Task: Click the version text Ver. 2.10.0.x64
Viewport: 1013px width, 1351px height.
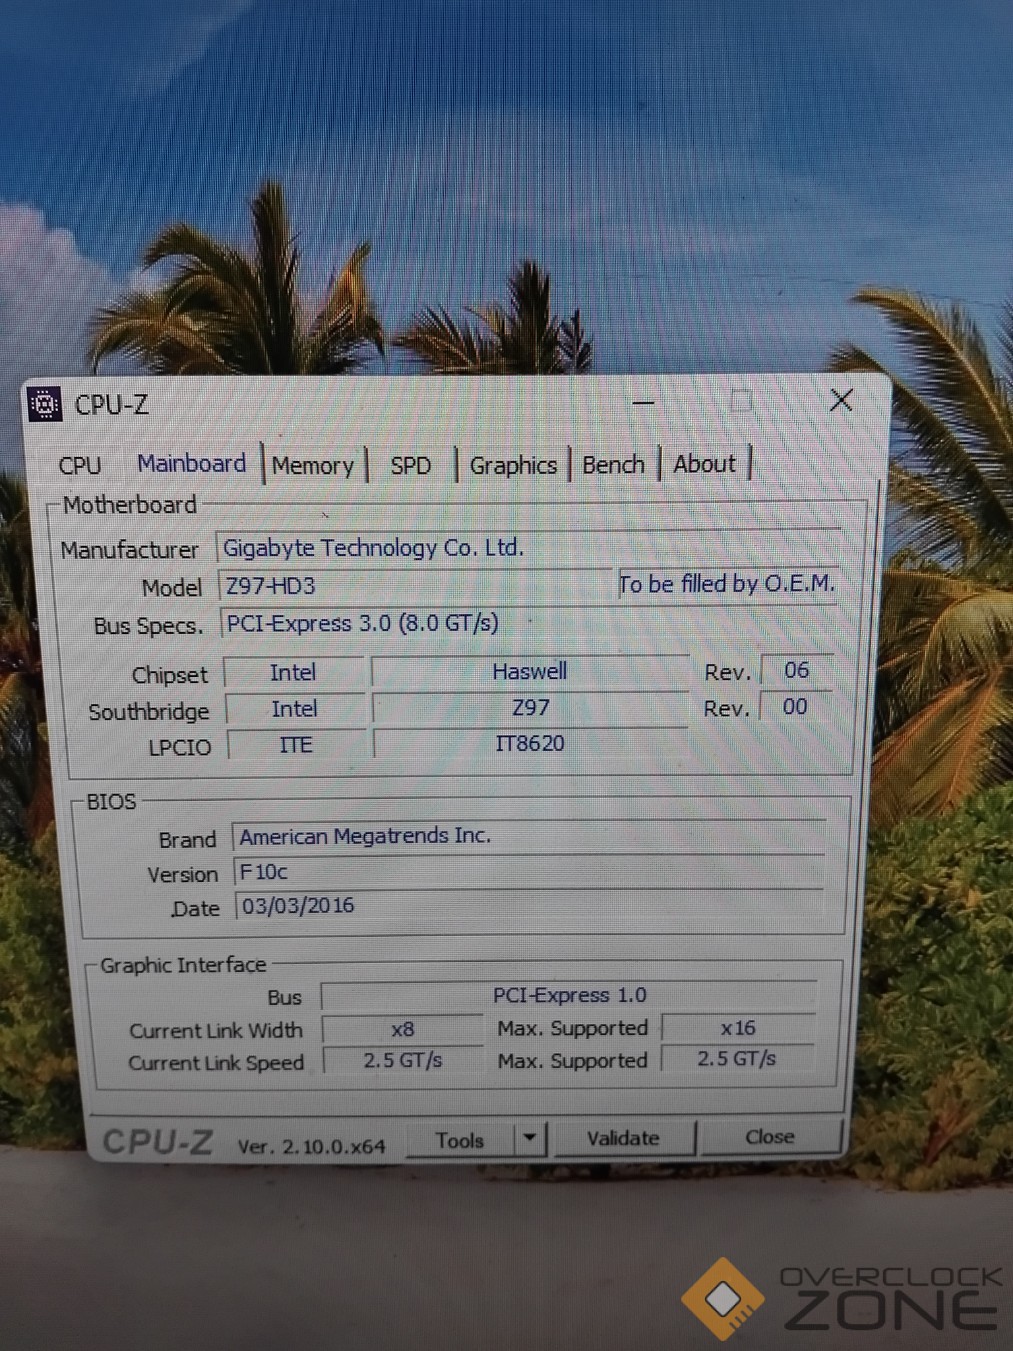Action: pos(311,1146)
